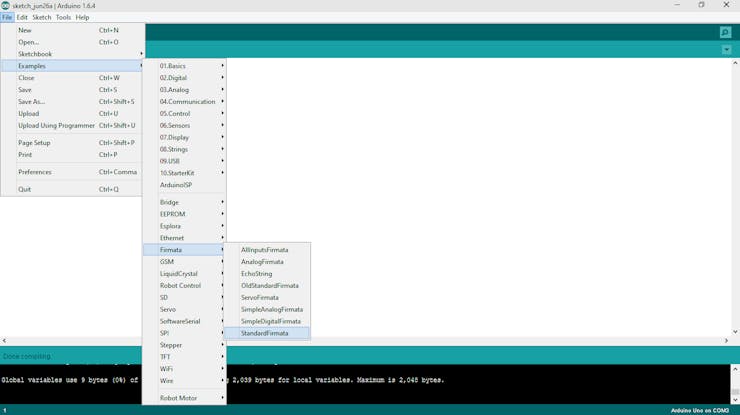Choose ServoFirmata from Firmata list
Image resolution: width=740 pixels, height=415 pixels.
pos(259,297)
